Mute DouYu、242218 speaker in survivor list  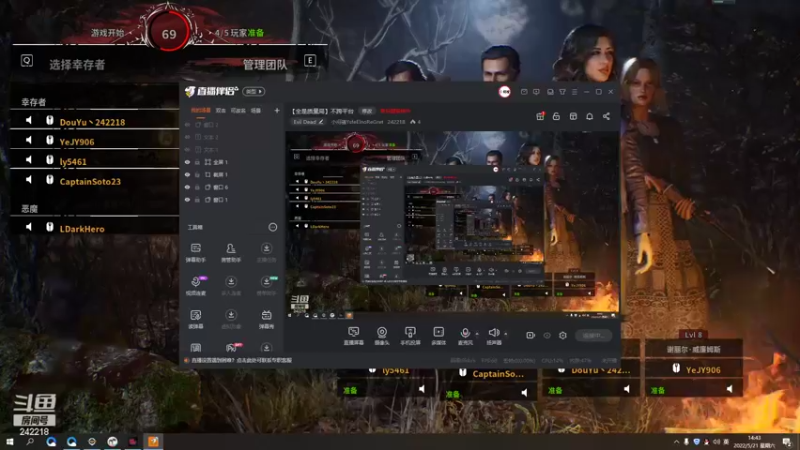(29, 120)
